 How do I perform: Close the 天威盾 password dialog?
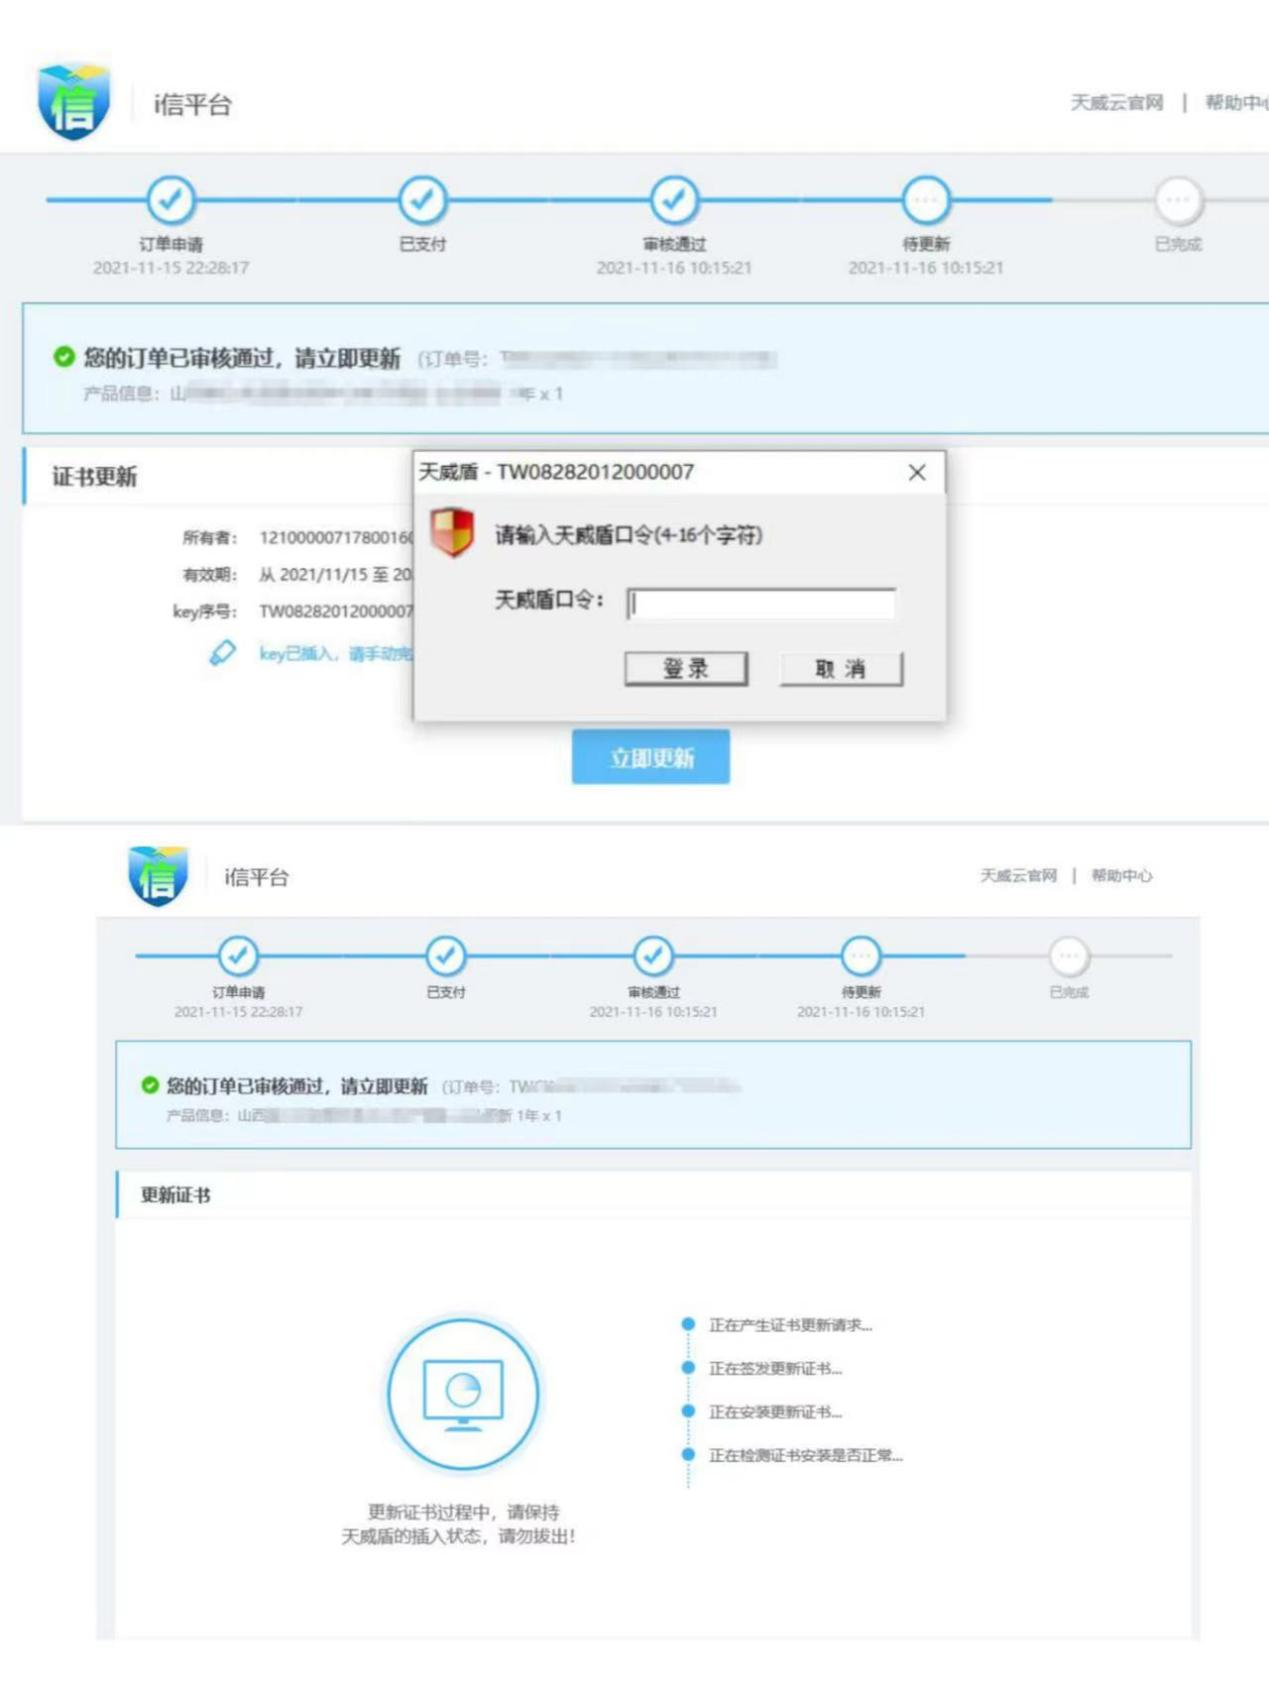pyautogui.click(x=917, y=472)
